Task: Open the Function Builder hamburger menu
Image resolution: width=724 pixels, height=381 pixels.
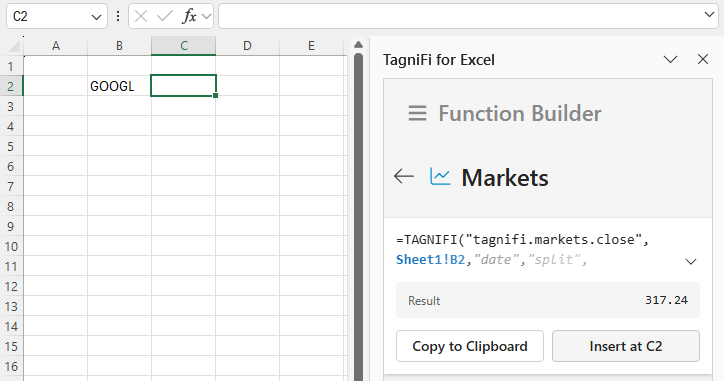Action: (417, 113)
